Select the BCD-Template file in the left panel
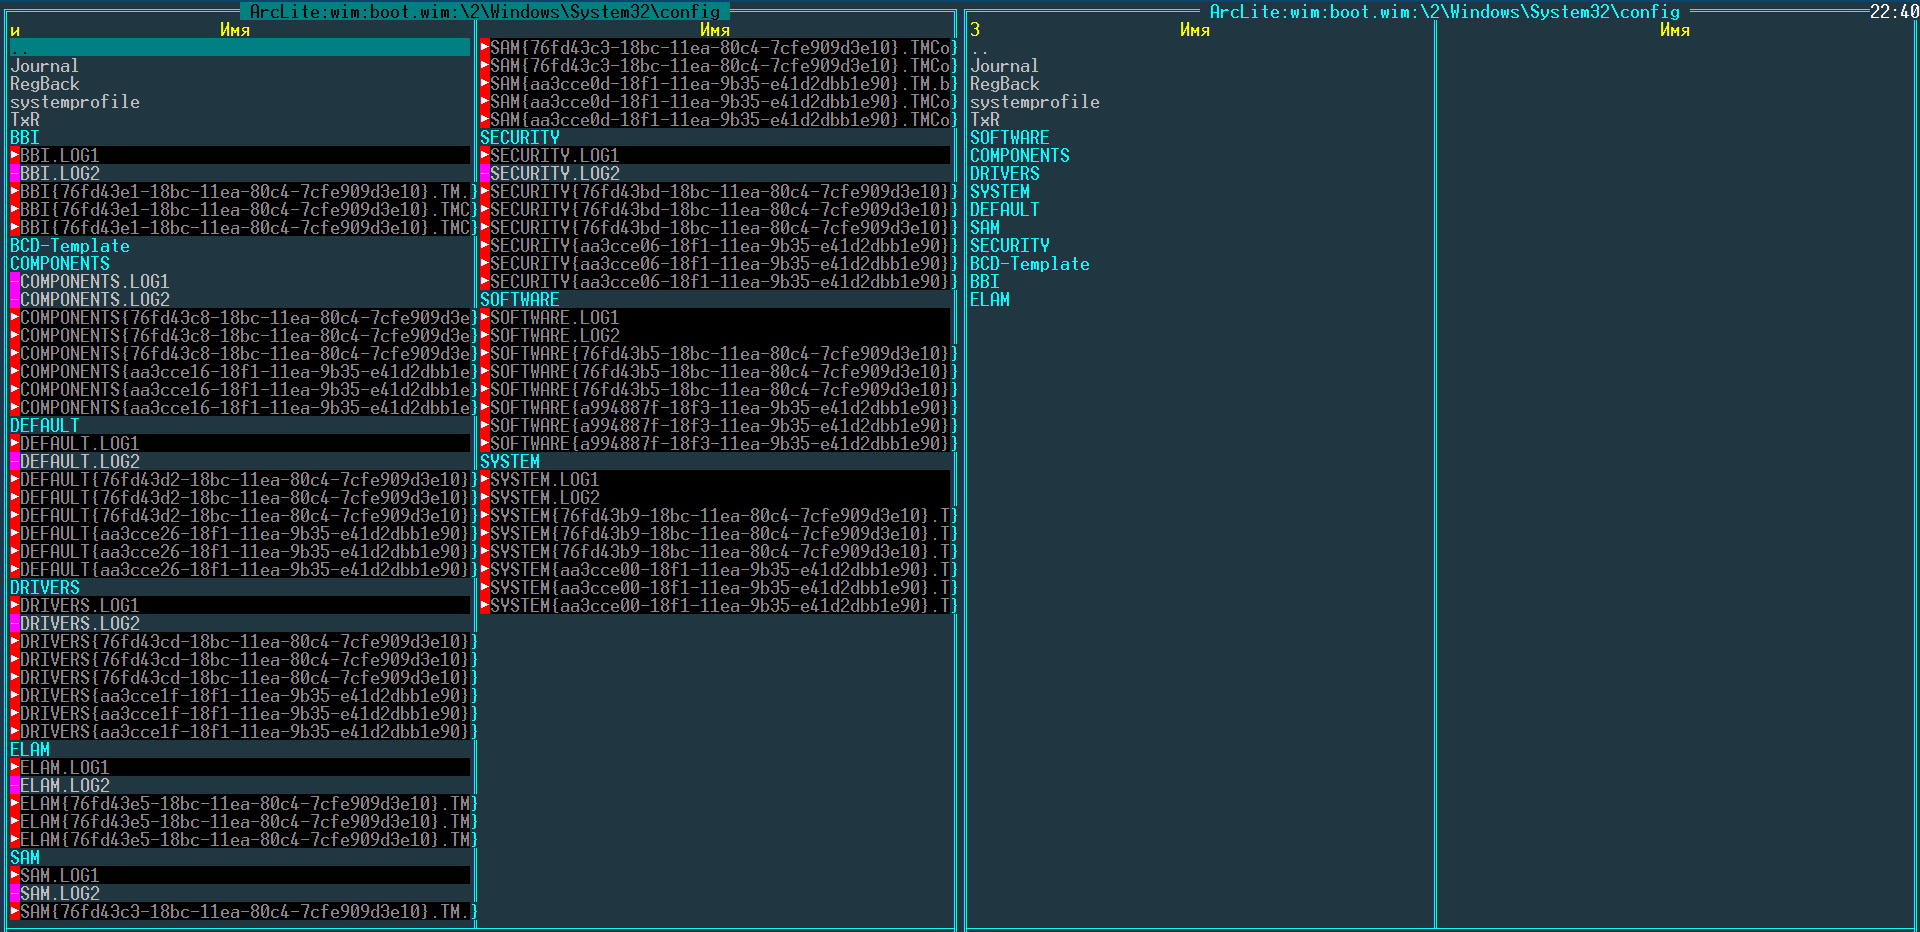 click(x=70, y=246)
